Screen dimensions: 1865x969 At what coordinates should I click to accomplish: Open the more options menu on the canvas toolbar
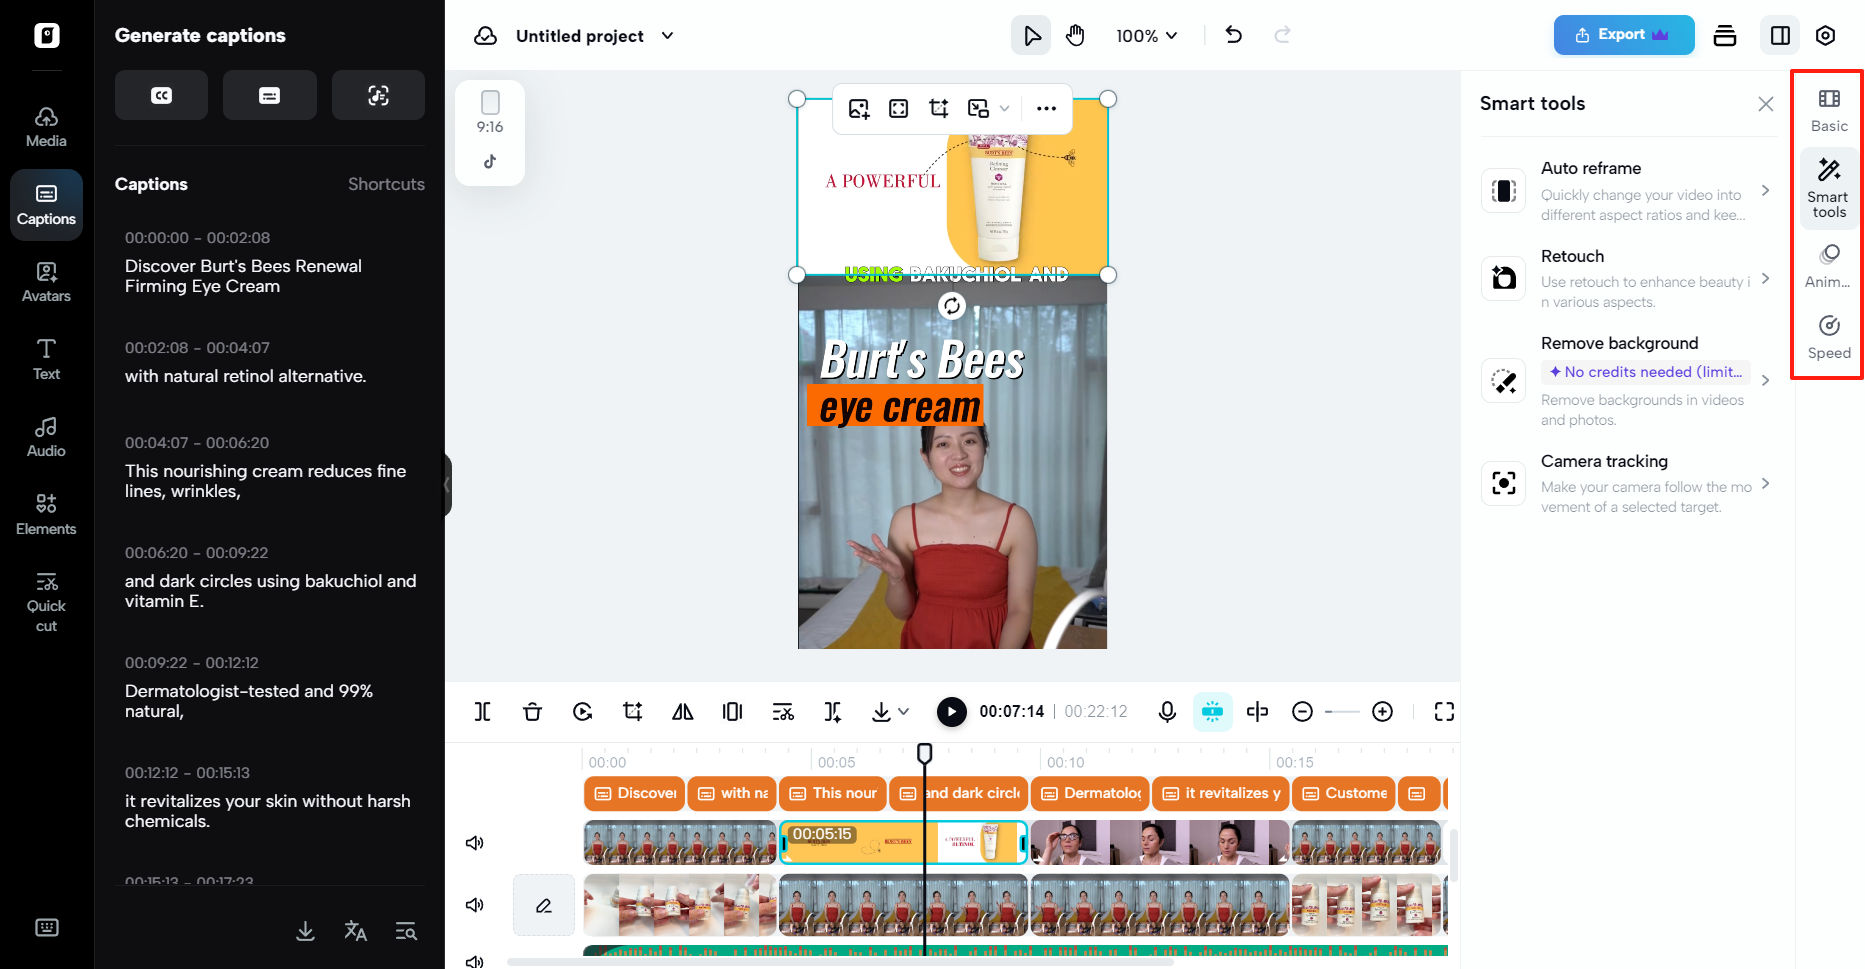[x=1046, y=108]
